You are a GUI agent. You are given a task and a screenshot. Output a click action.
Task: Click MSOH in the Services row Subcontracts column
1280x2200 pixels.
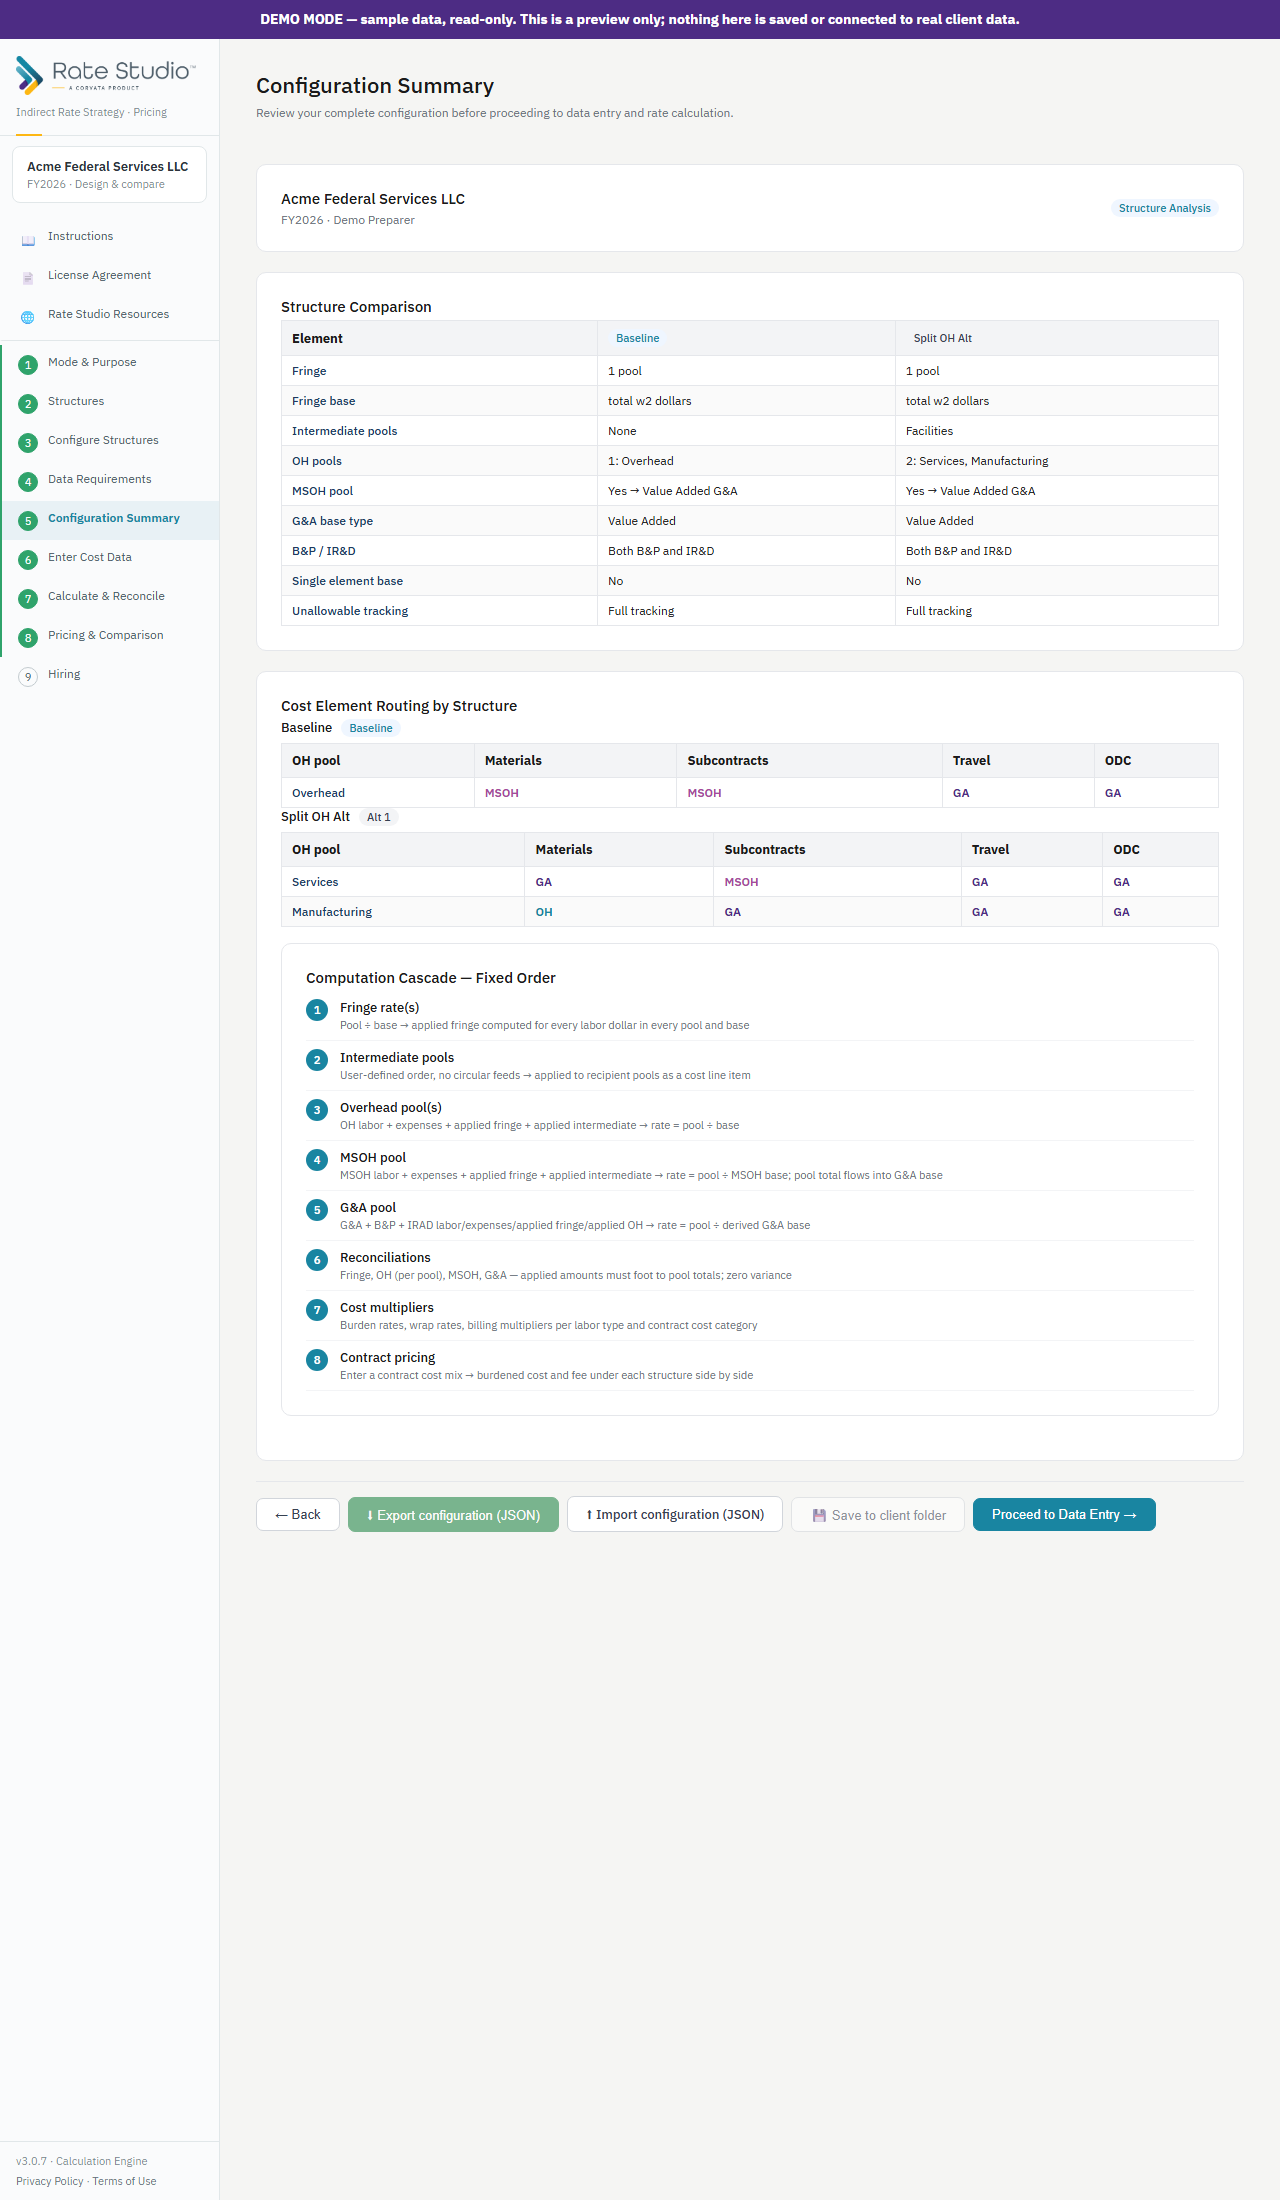[x=741, y=882]
